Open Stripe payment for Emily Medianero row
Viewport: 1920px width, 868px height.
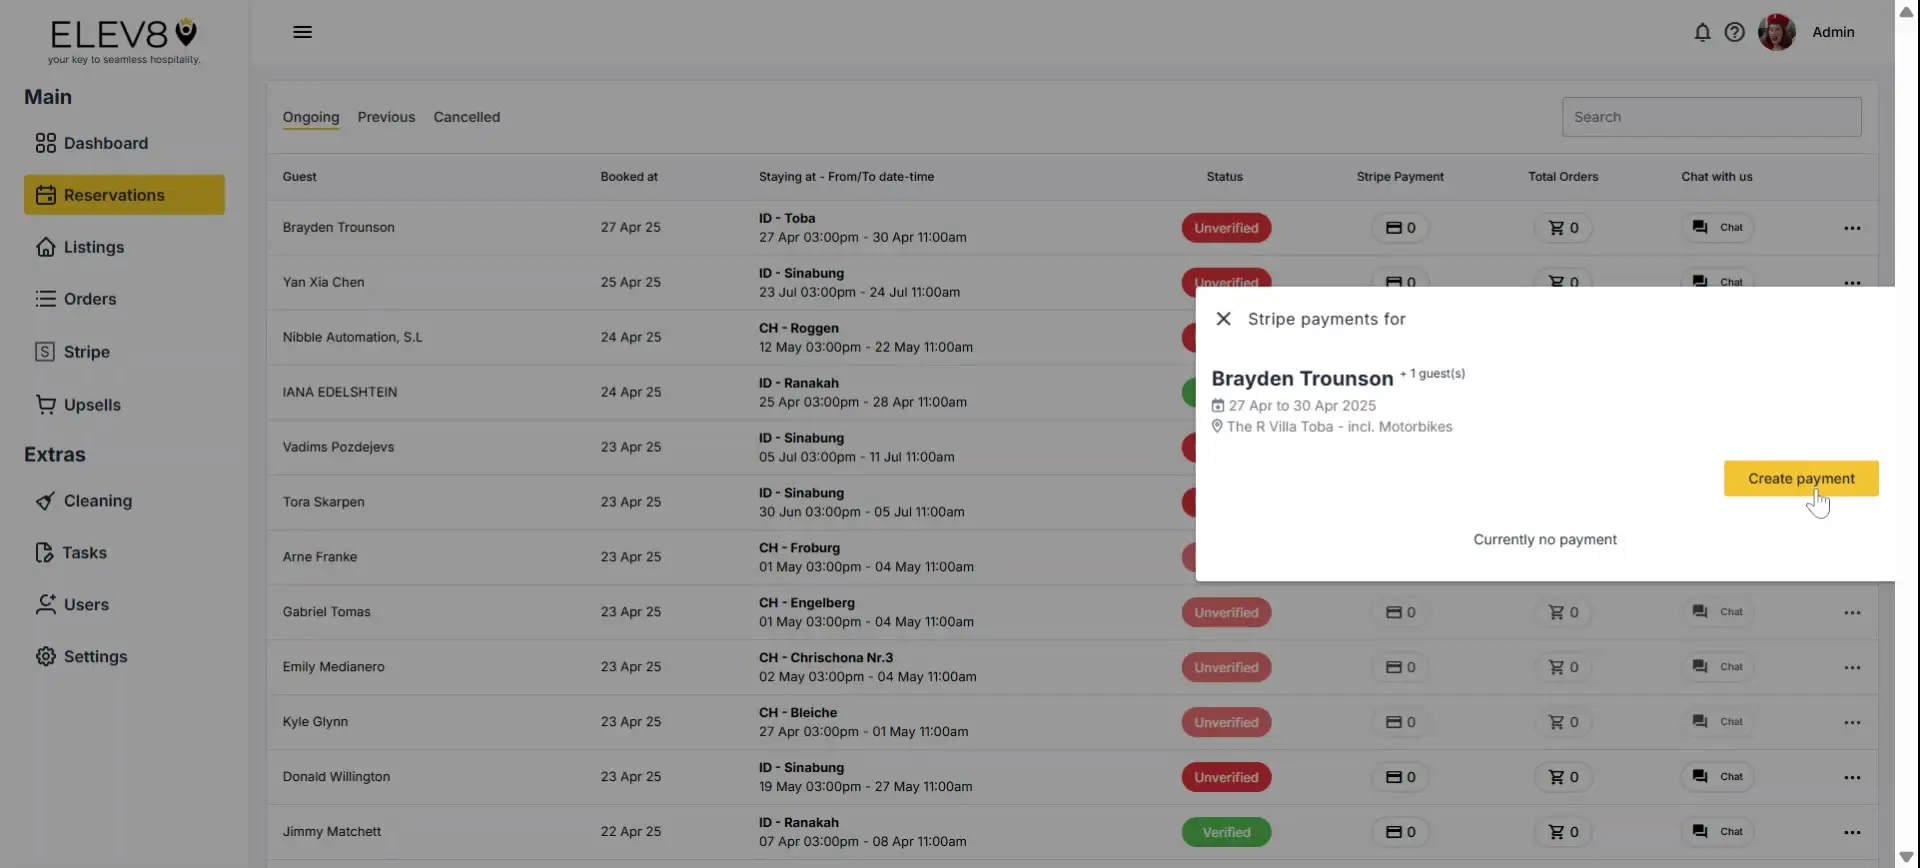(x=1400, y=667)
